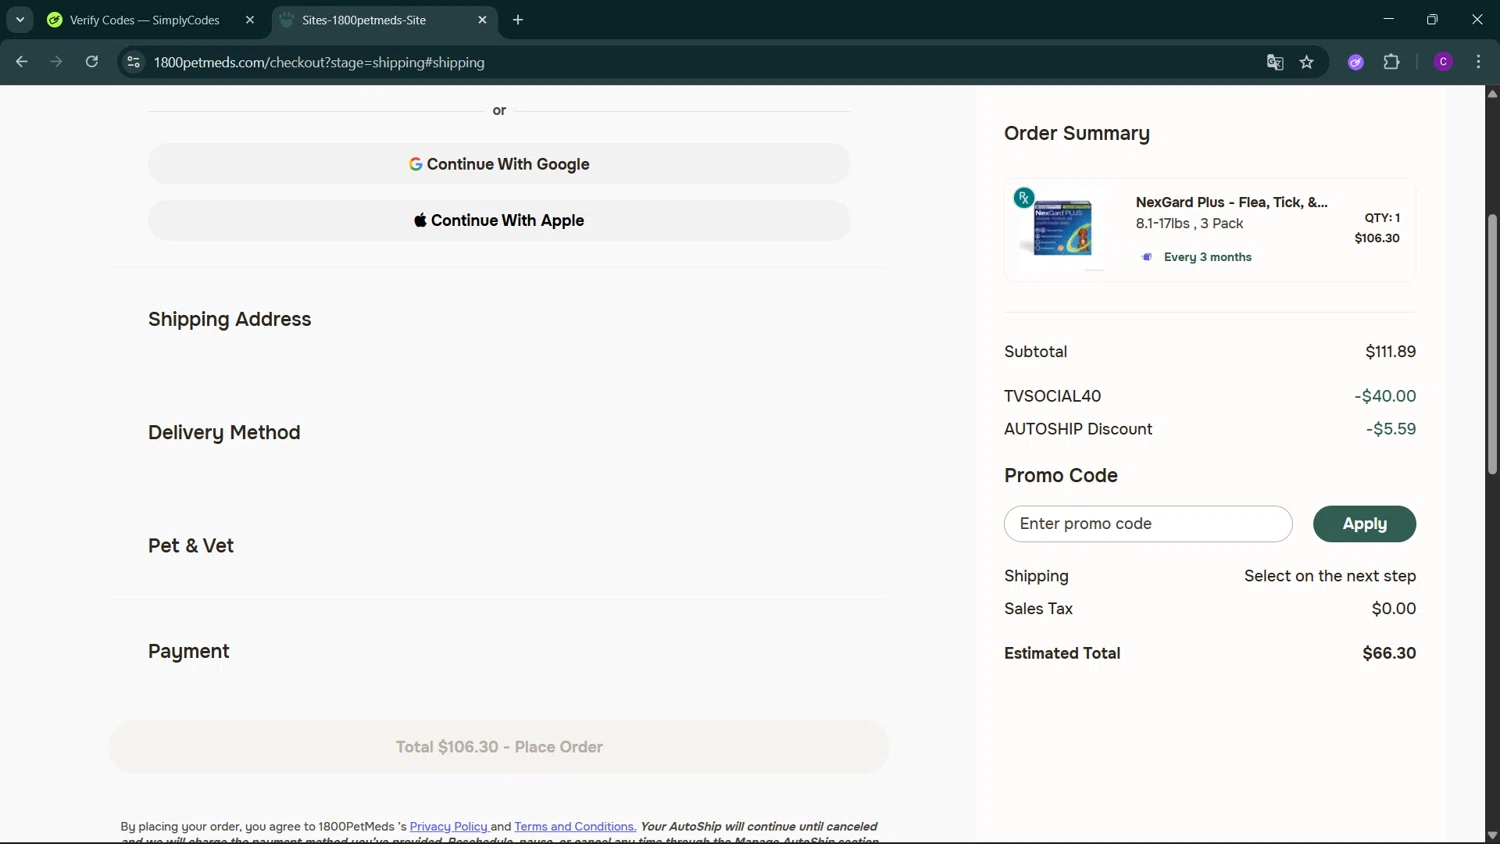This screenshot has height=844, width=1500.
Task: Click the TVSOCIAL40 promo label
Action: [1052, 396]
